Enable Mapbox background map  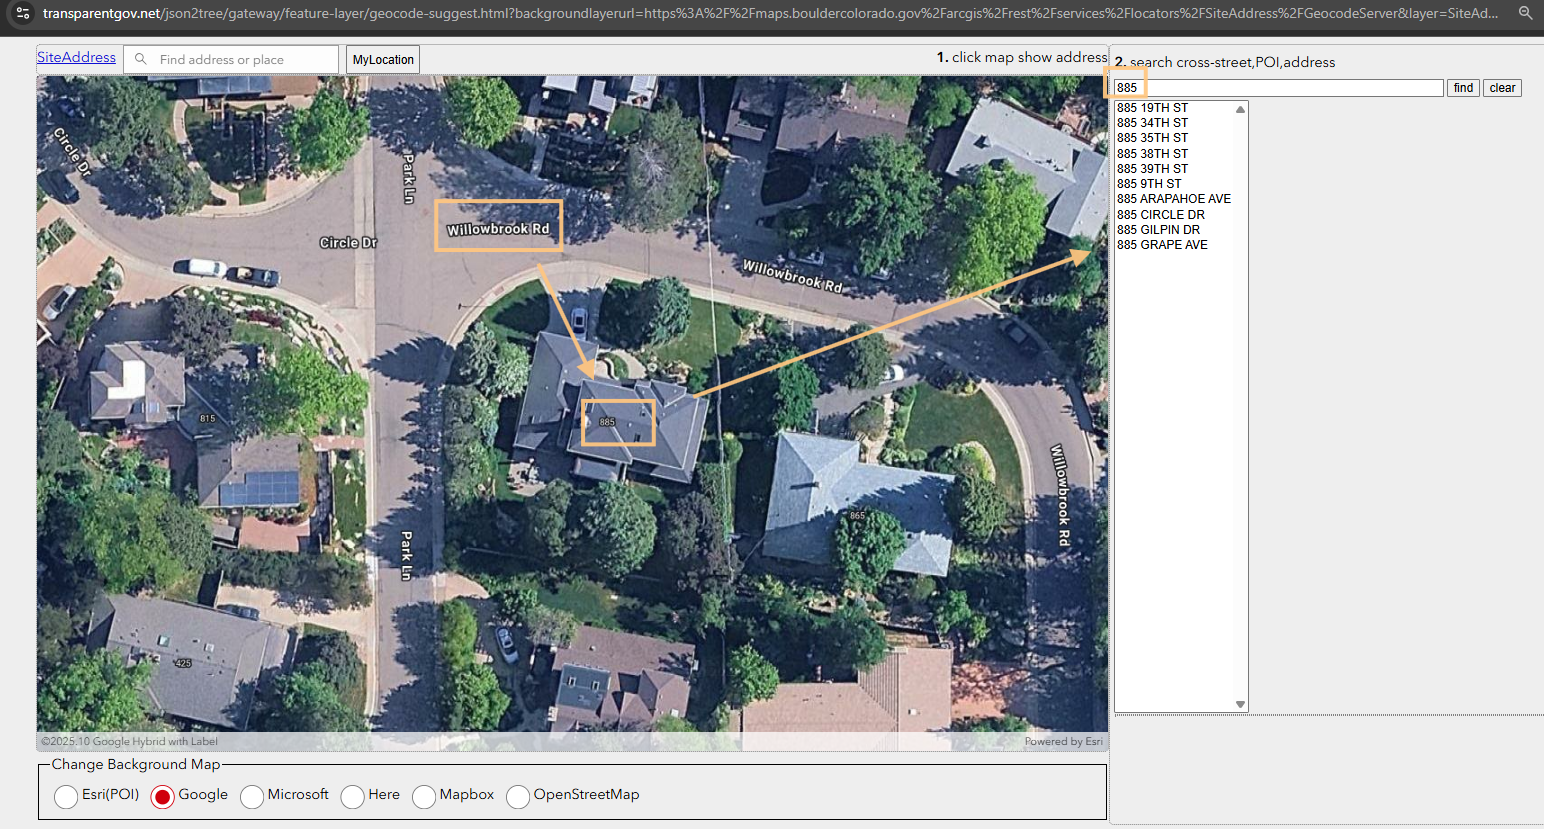(x=424, y=796)
